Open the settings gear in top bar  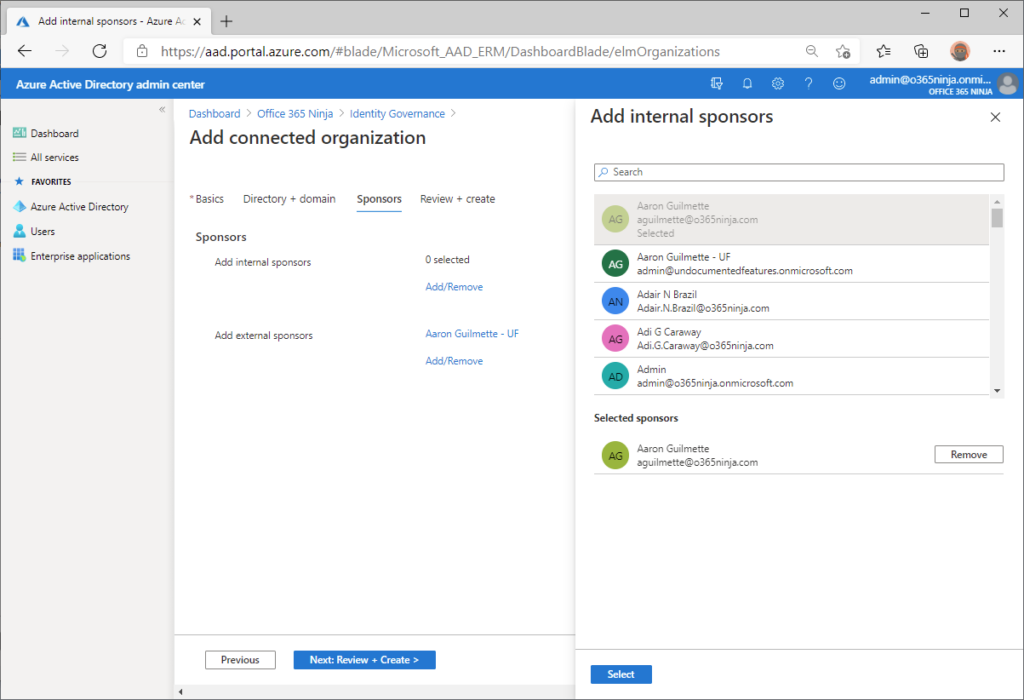(778, 83)
